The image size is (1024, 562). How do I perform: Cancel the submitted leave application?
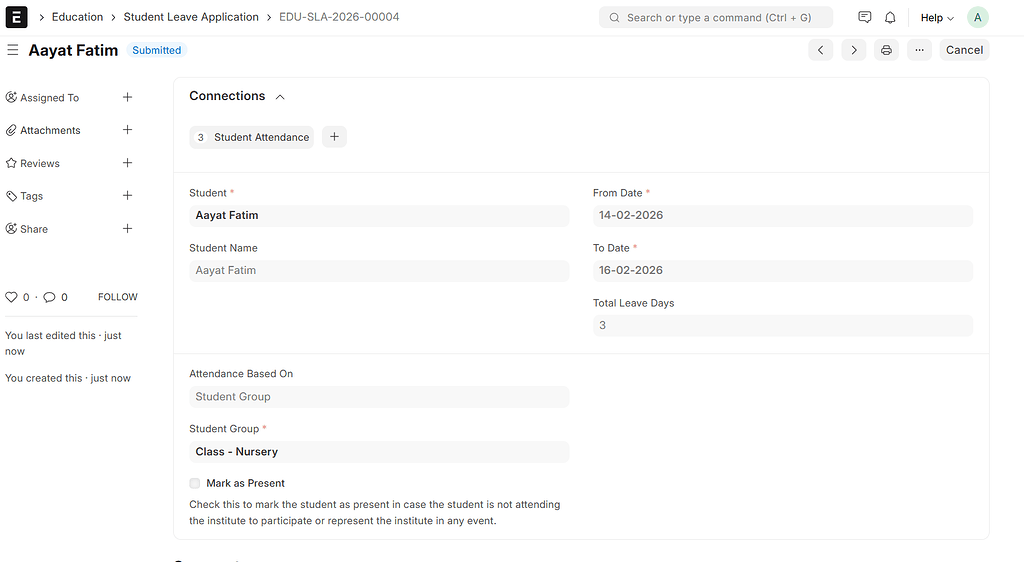[x=964, y=50]
